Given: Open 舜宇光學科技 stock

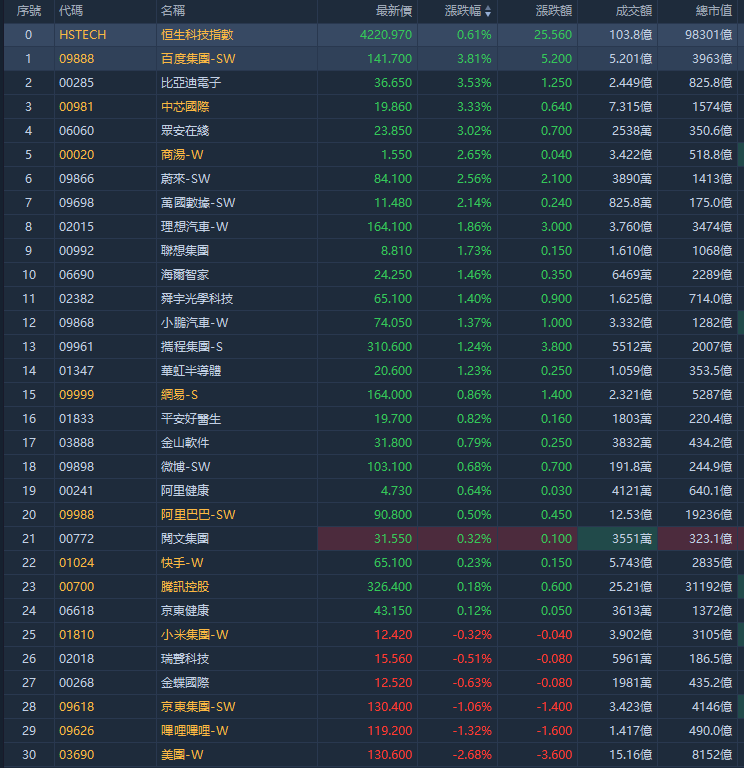Looking at the screenshot, I should (x=197, y=299).
